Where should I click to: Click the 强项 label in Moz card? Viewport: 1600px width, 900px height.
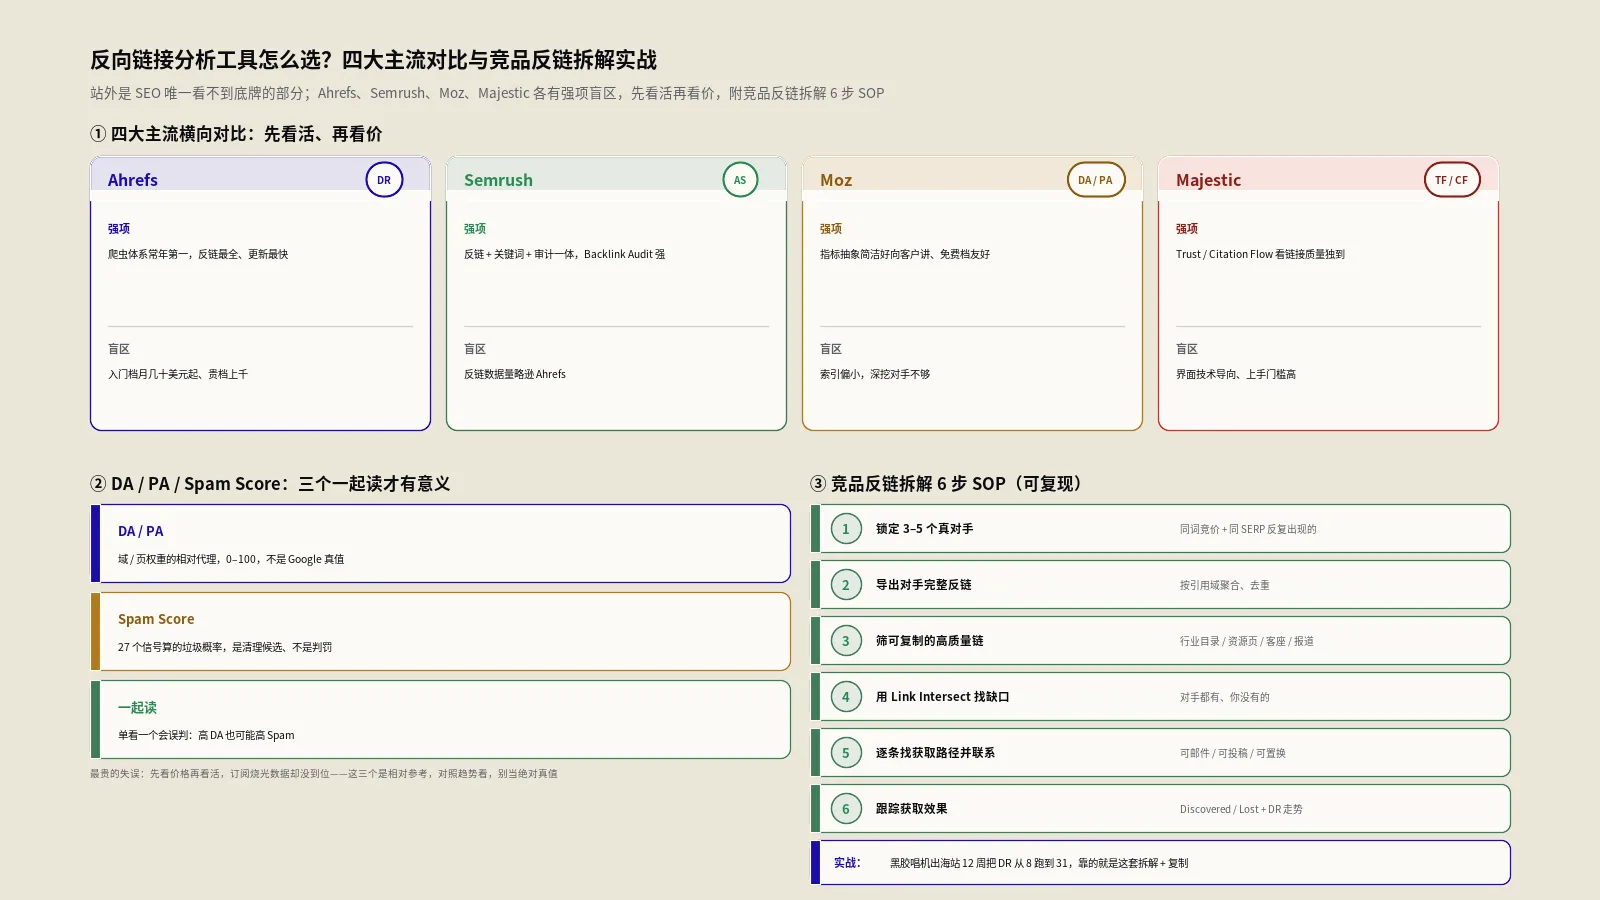pyautogui.click(x=831, y=229)
